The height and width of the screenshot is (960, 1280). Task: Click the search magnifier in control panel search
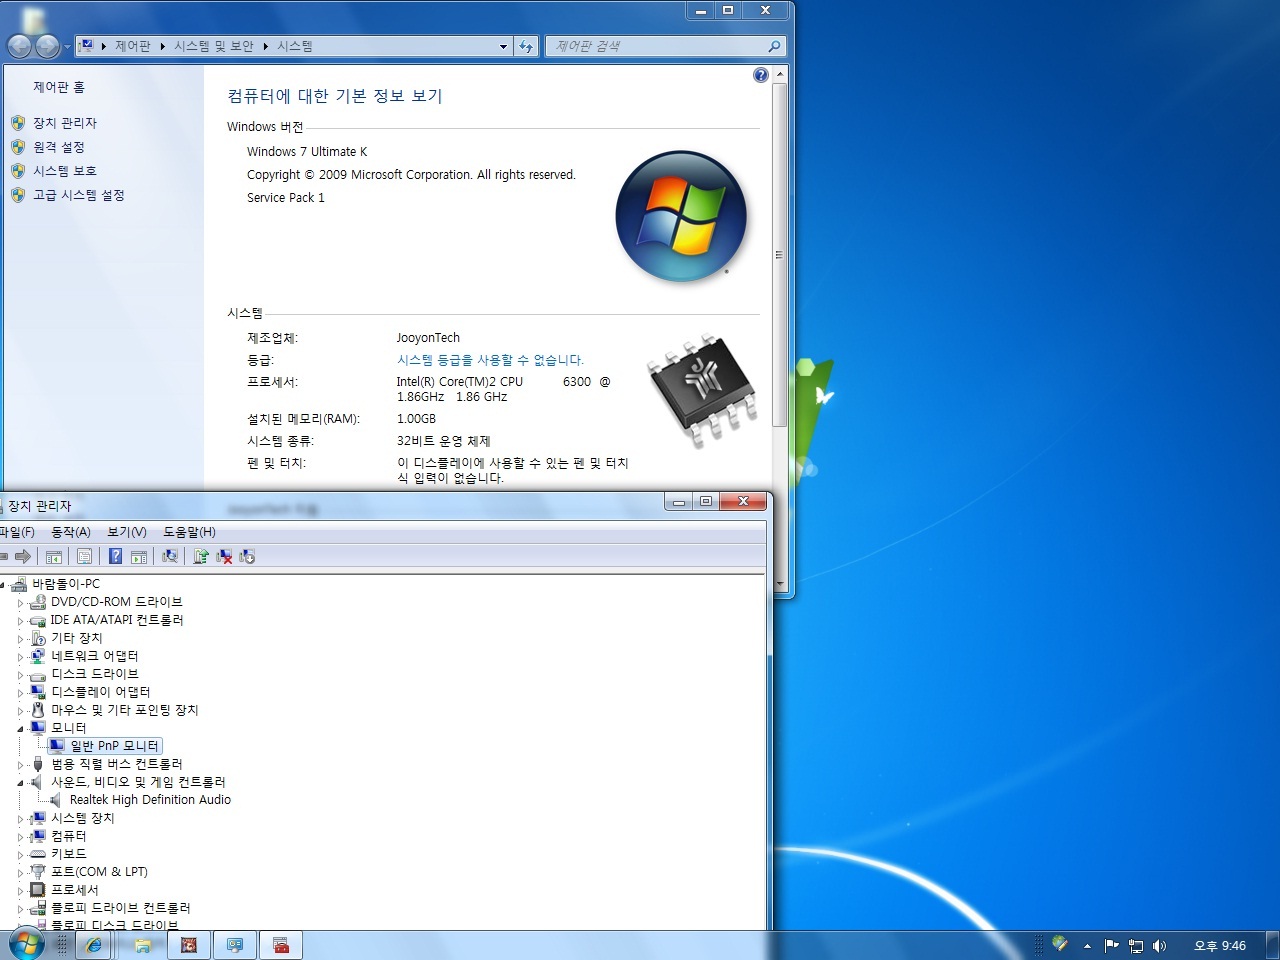point(774,46)
